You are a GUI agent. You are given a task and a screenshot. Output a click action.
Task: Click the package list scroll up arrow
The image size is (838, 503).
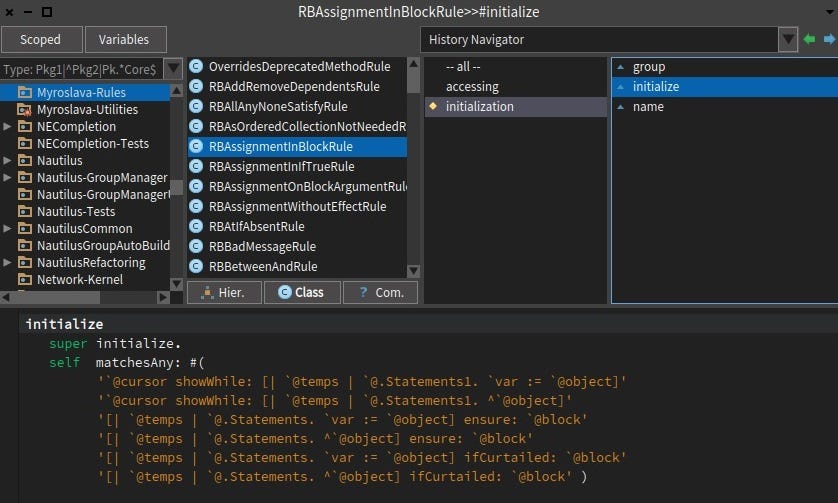[176, 91]
